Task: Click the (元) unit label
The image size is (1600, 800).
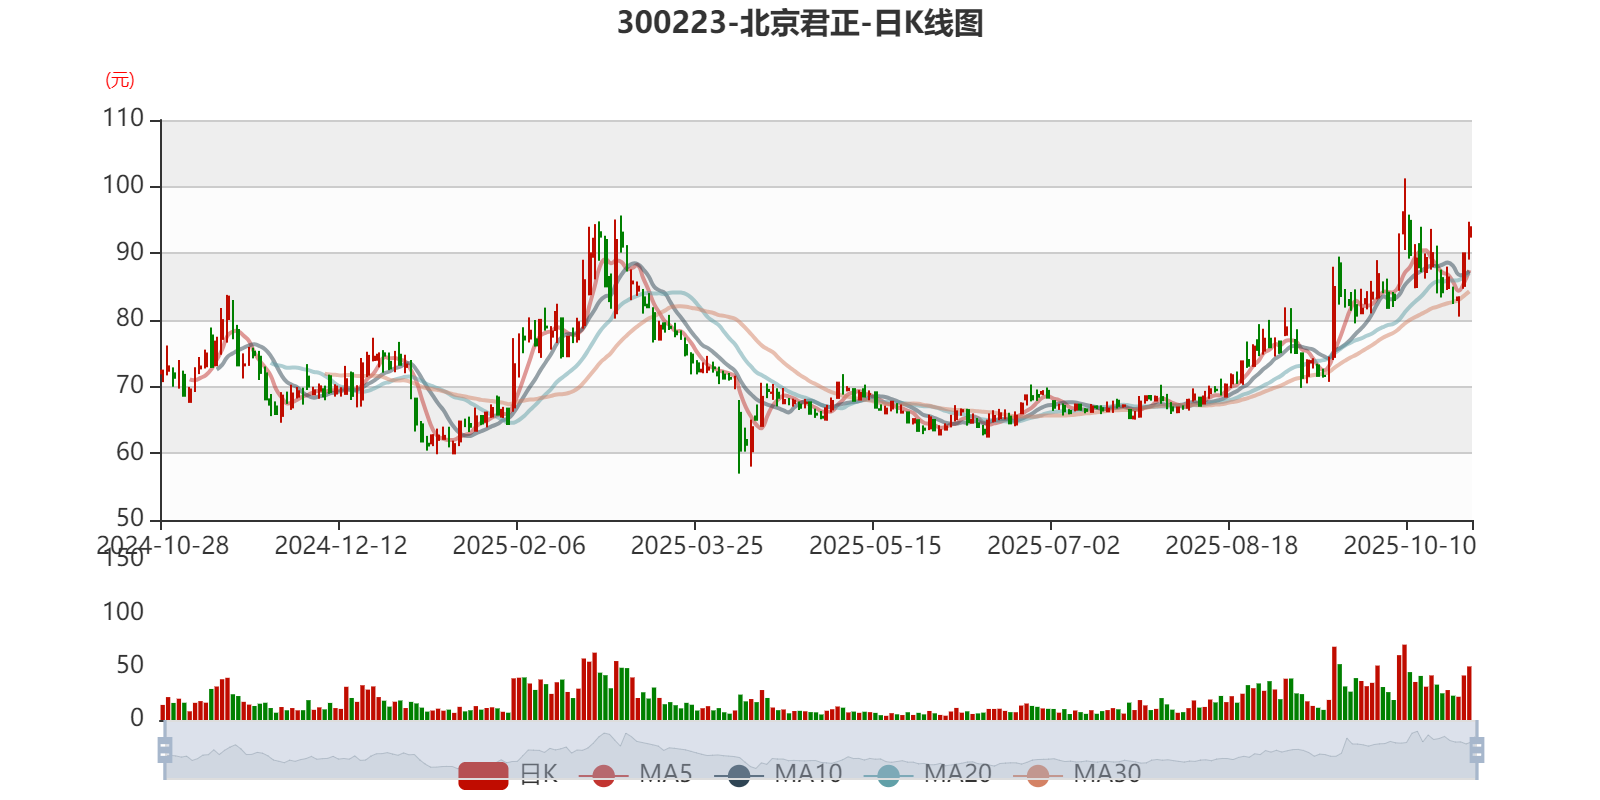Action: tap(120, 80)
